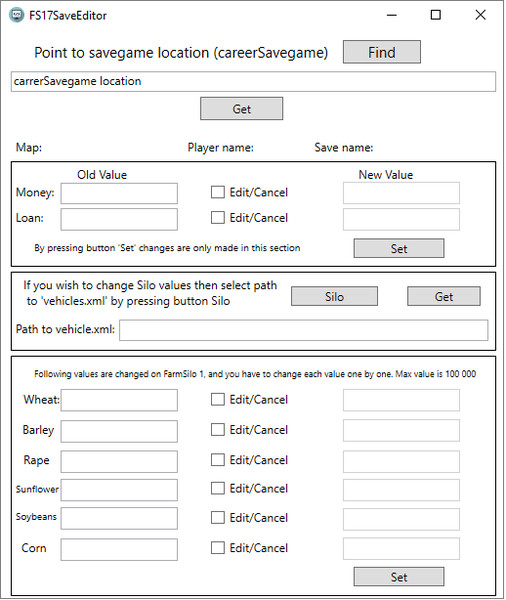Maximize the FS17SaveEditor window

click(436, 15)
